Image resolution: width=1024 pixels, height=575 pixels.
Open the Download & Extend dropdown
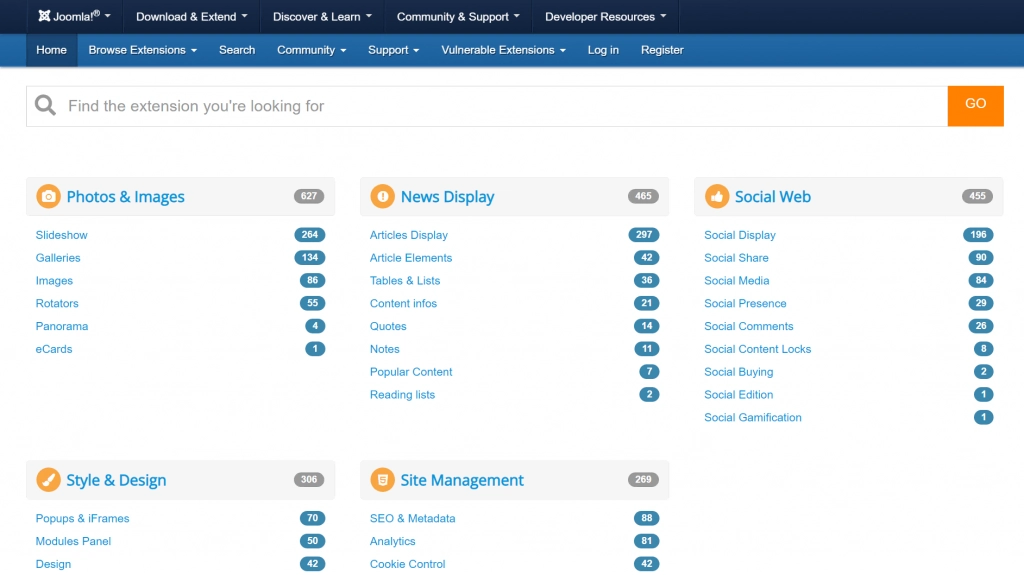(191, 17)
